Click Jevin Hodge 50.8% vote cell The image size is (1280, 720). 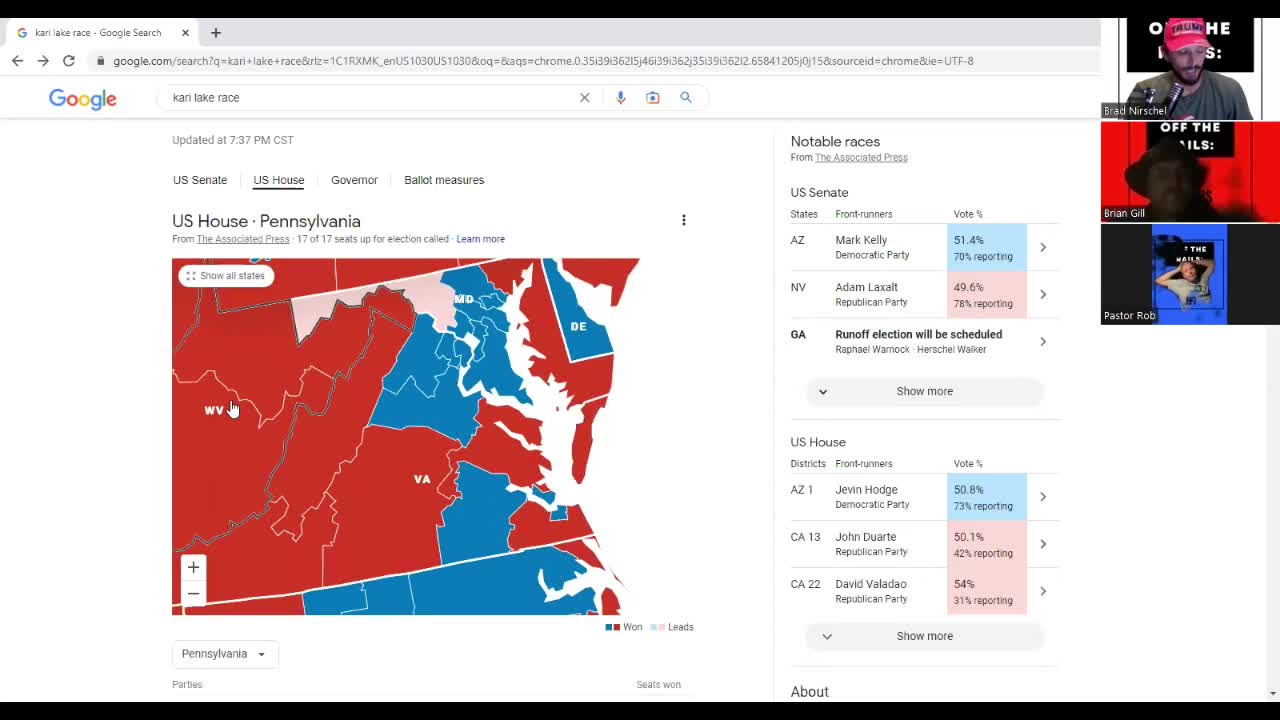(987, 498)
